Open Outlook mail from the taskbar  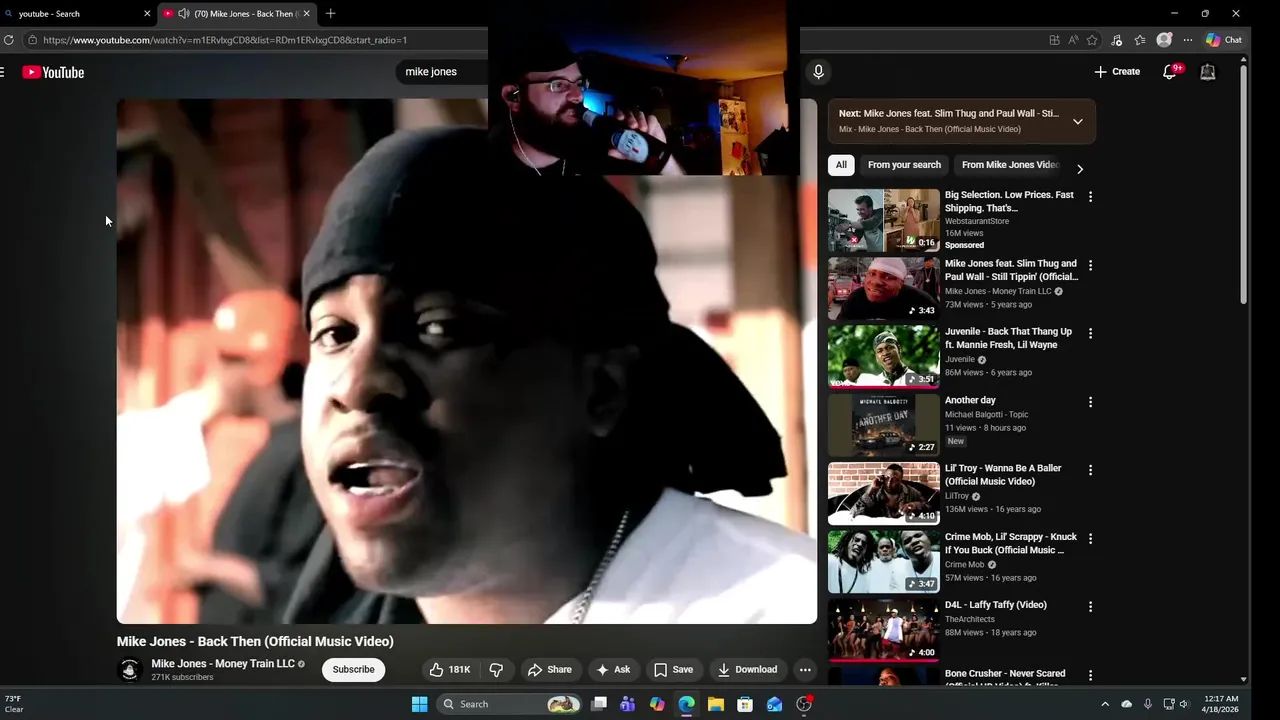pos(774,704)
